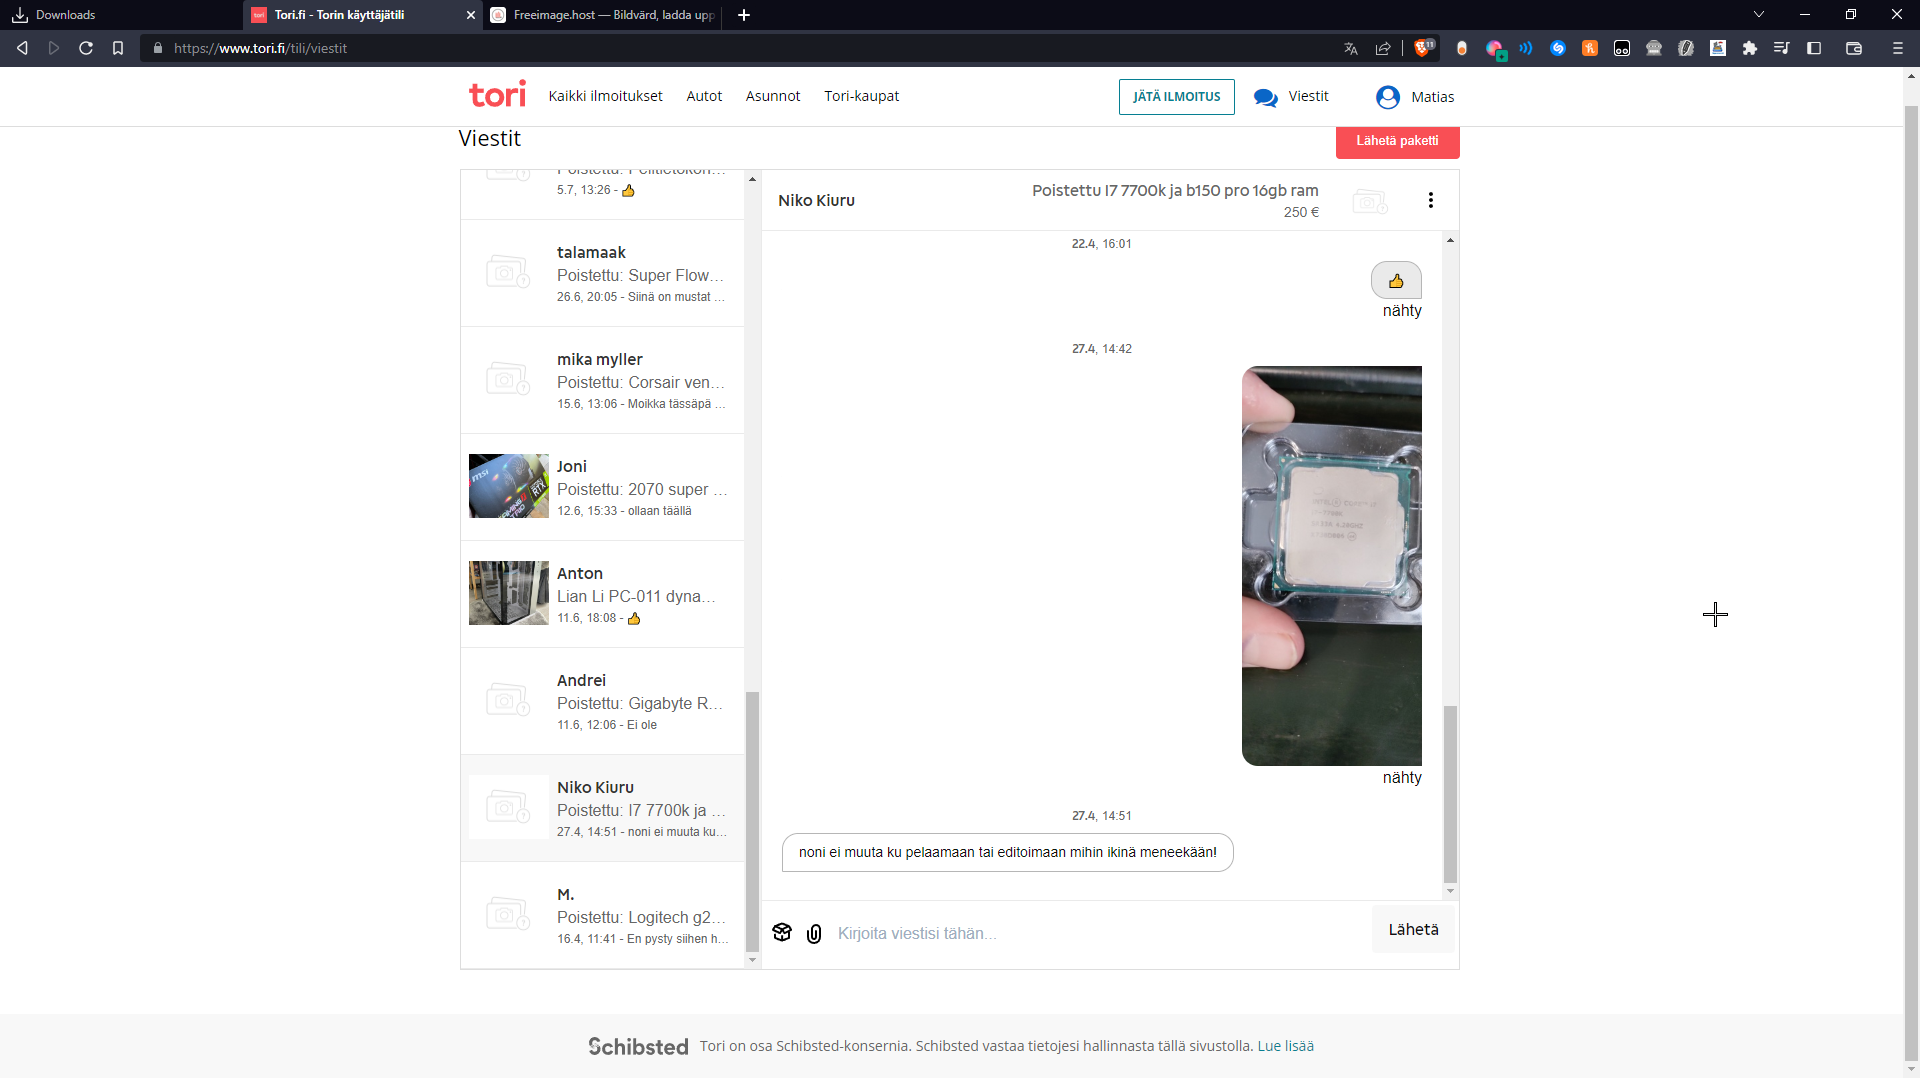The width and height of the screenshot is (1920, 1078).
Task: Open a new browser tab
Action: (x=744, y=15)
